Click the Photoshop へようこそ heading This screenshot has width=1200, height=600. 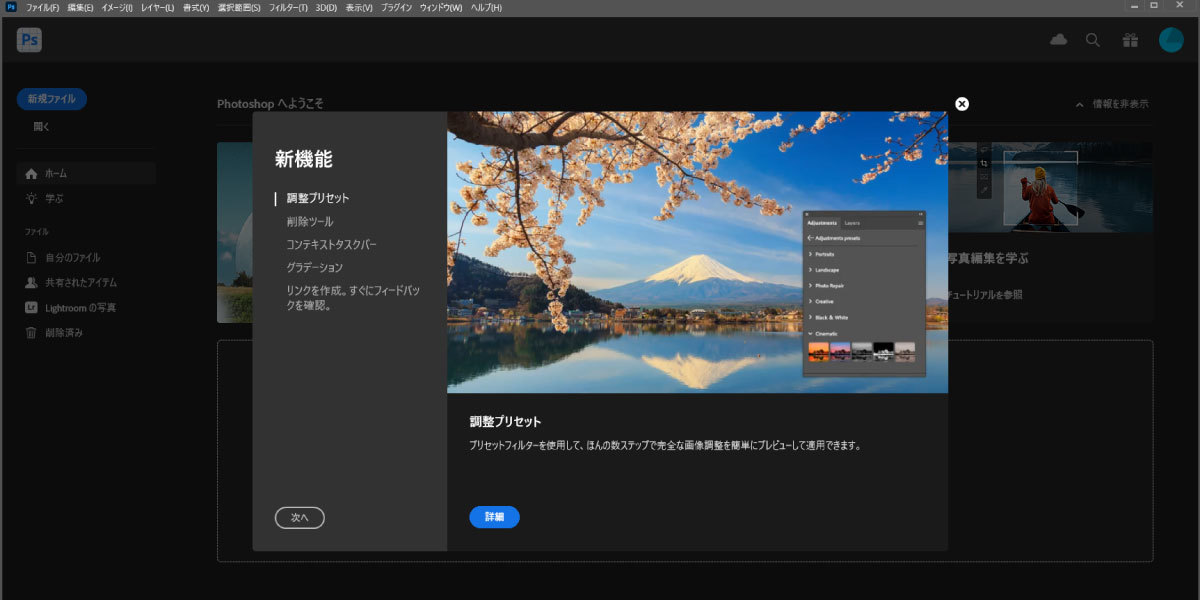coord(270,104)
